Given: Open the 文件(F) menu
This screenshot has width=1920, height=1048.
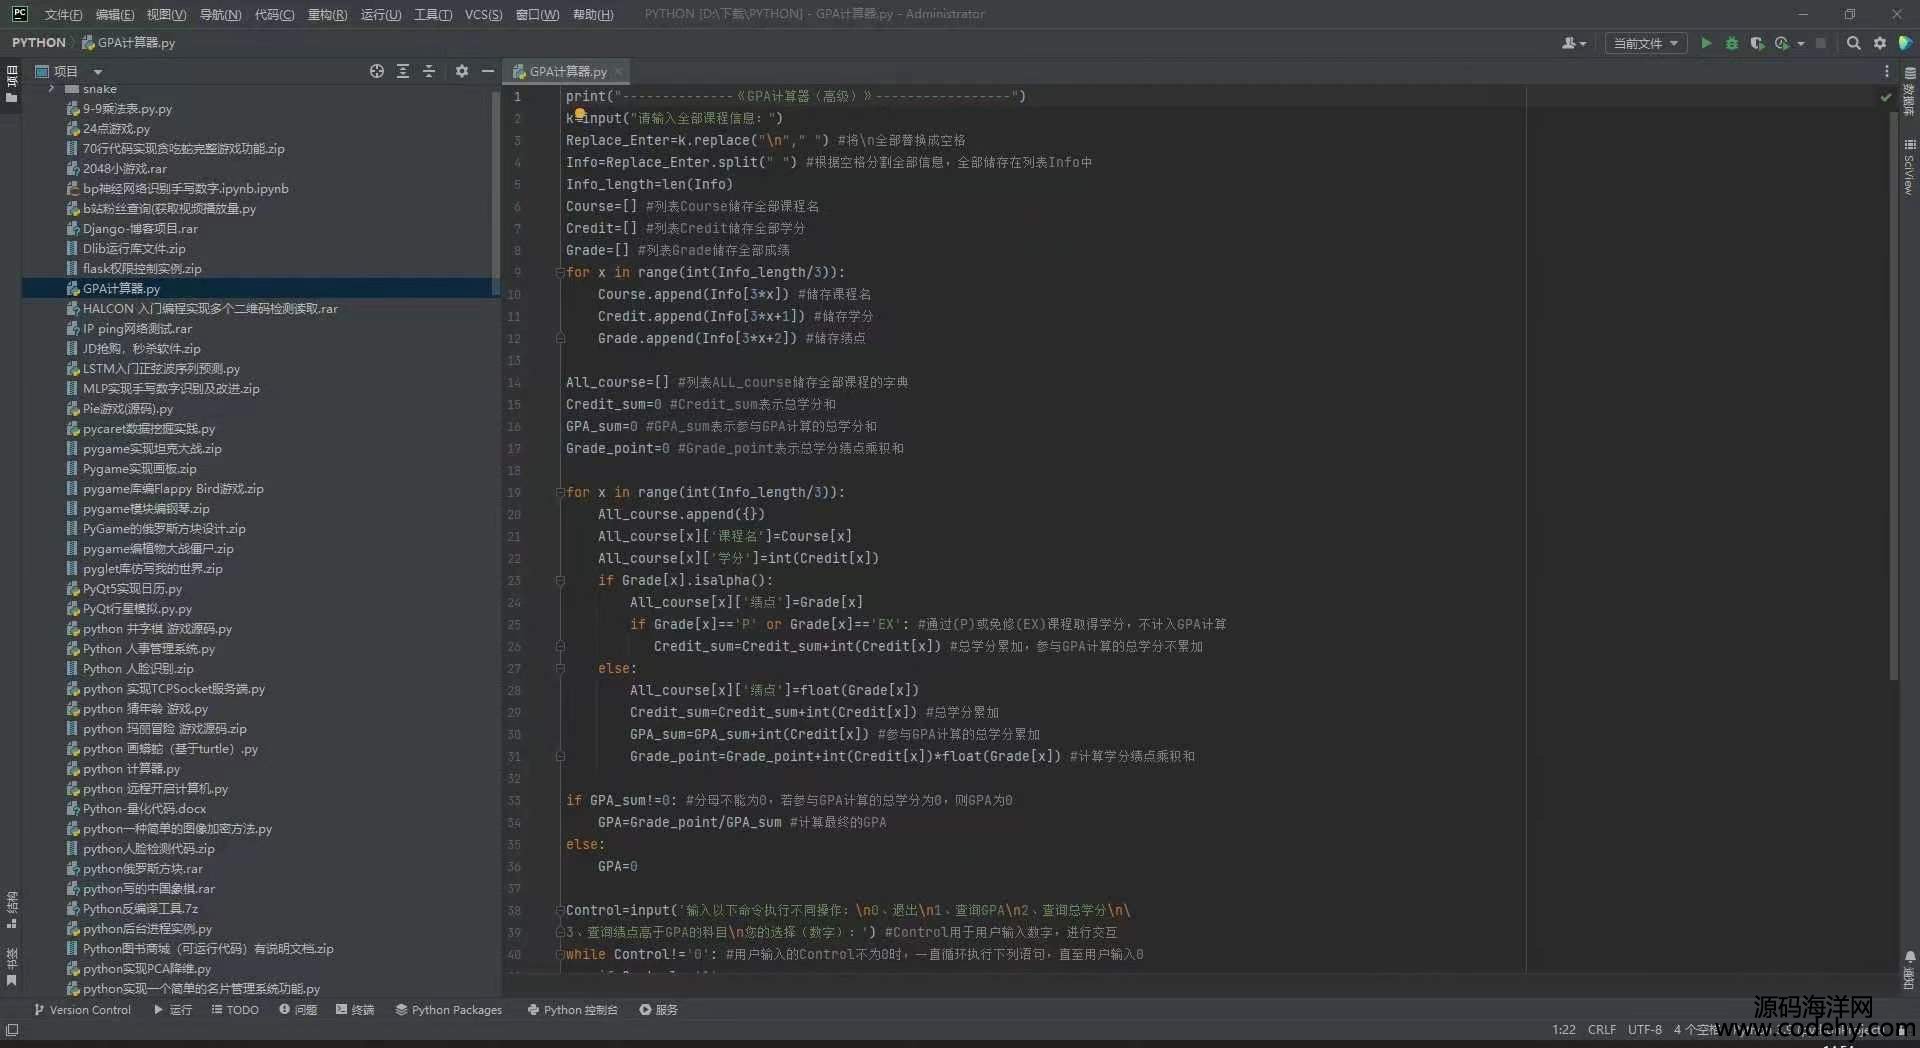Looking at the screenshot, I should [63, 14].
